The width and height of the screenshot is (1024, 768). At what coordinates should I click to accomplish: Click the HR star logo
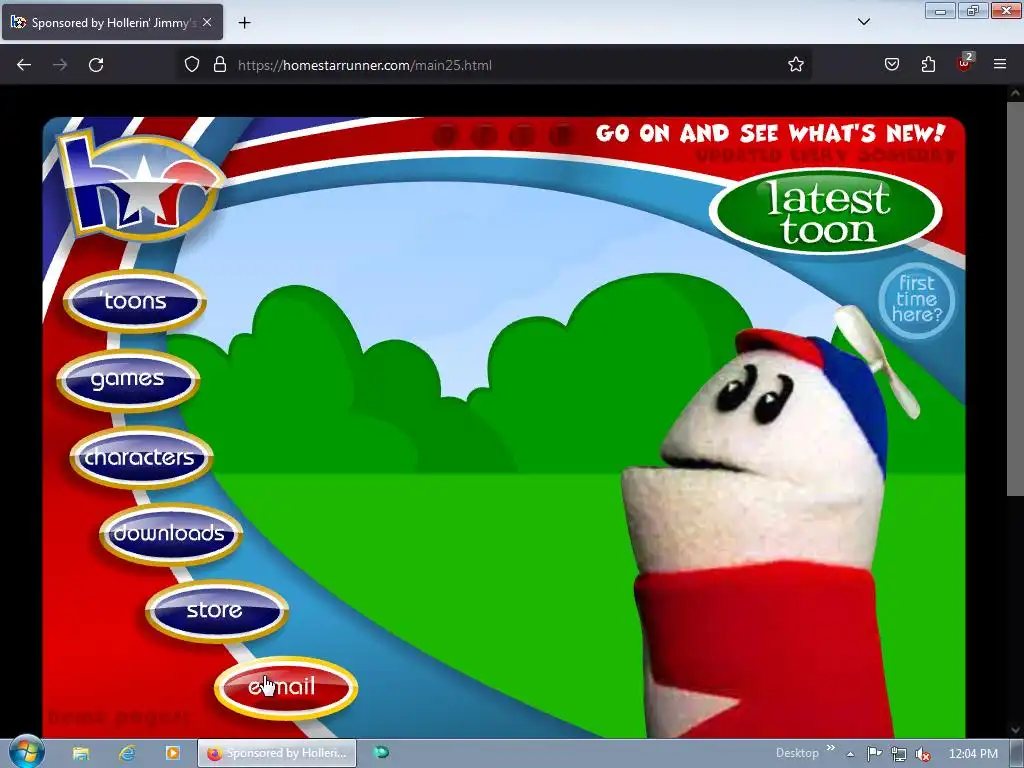(x=140, y=185)
